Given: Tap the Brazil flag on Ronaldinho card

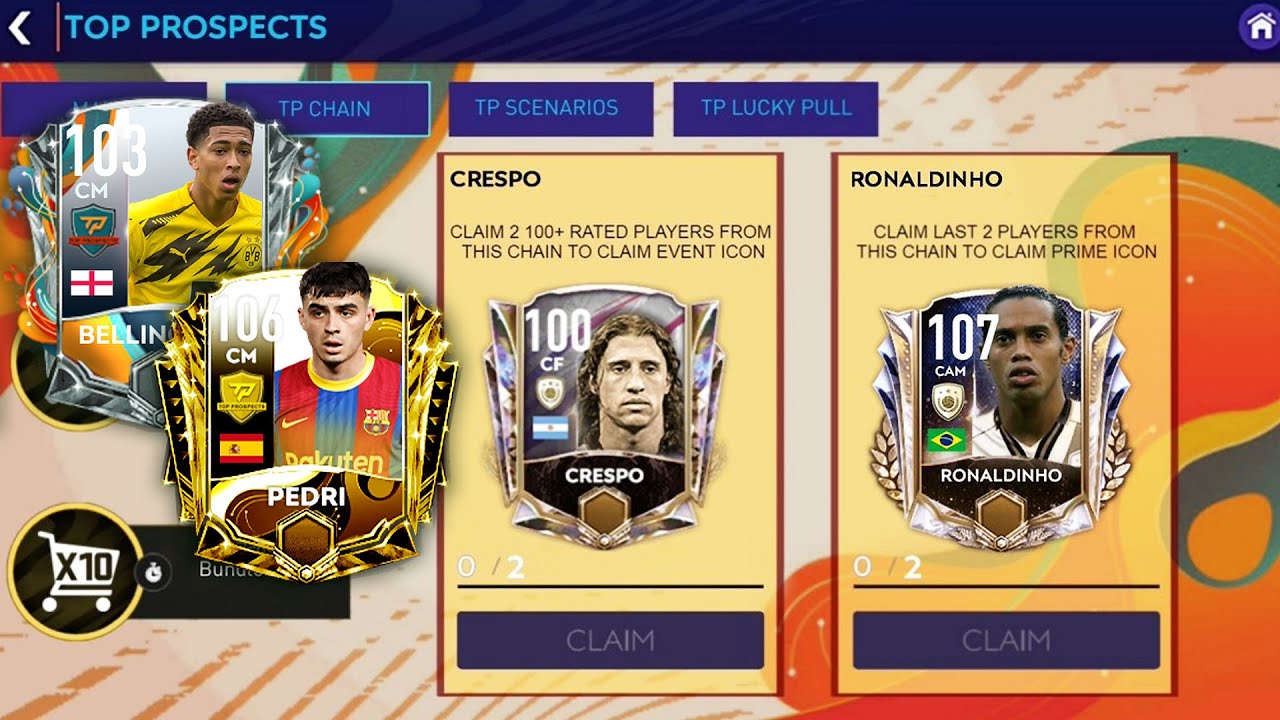Looking at the screenshot, I should pos(946,440).
